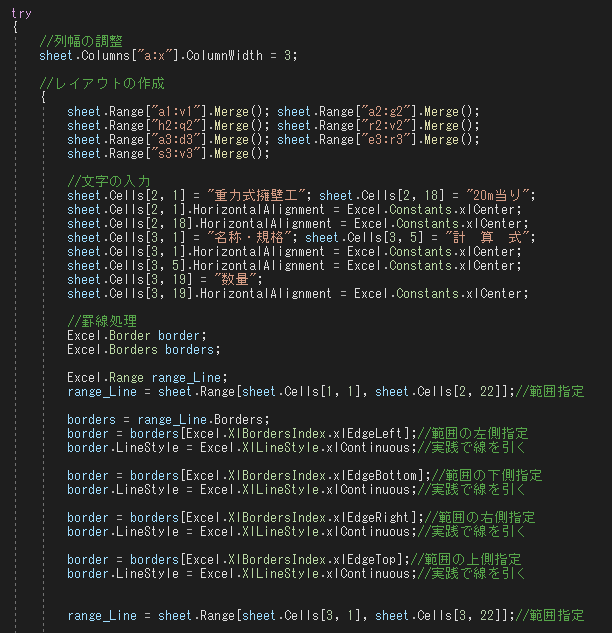Click the string "名称・規格"
612x633 pixels.
click(x=249, y=237)
